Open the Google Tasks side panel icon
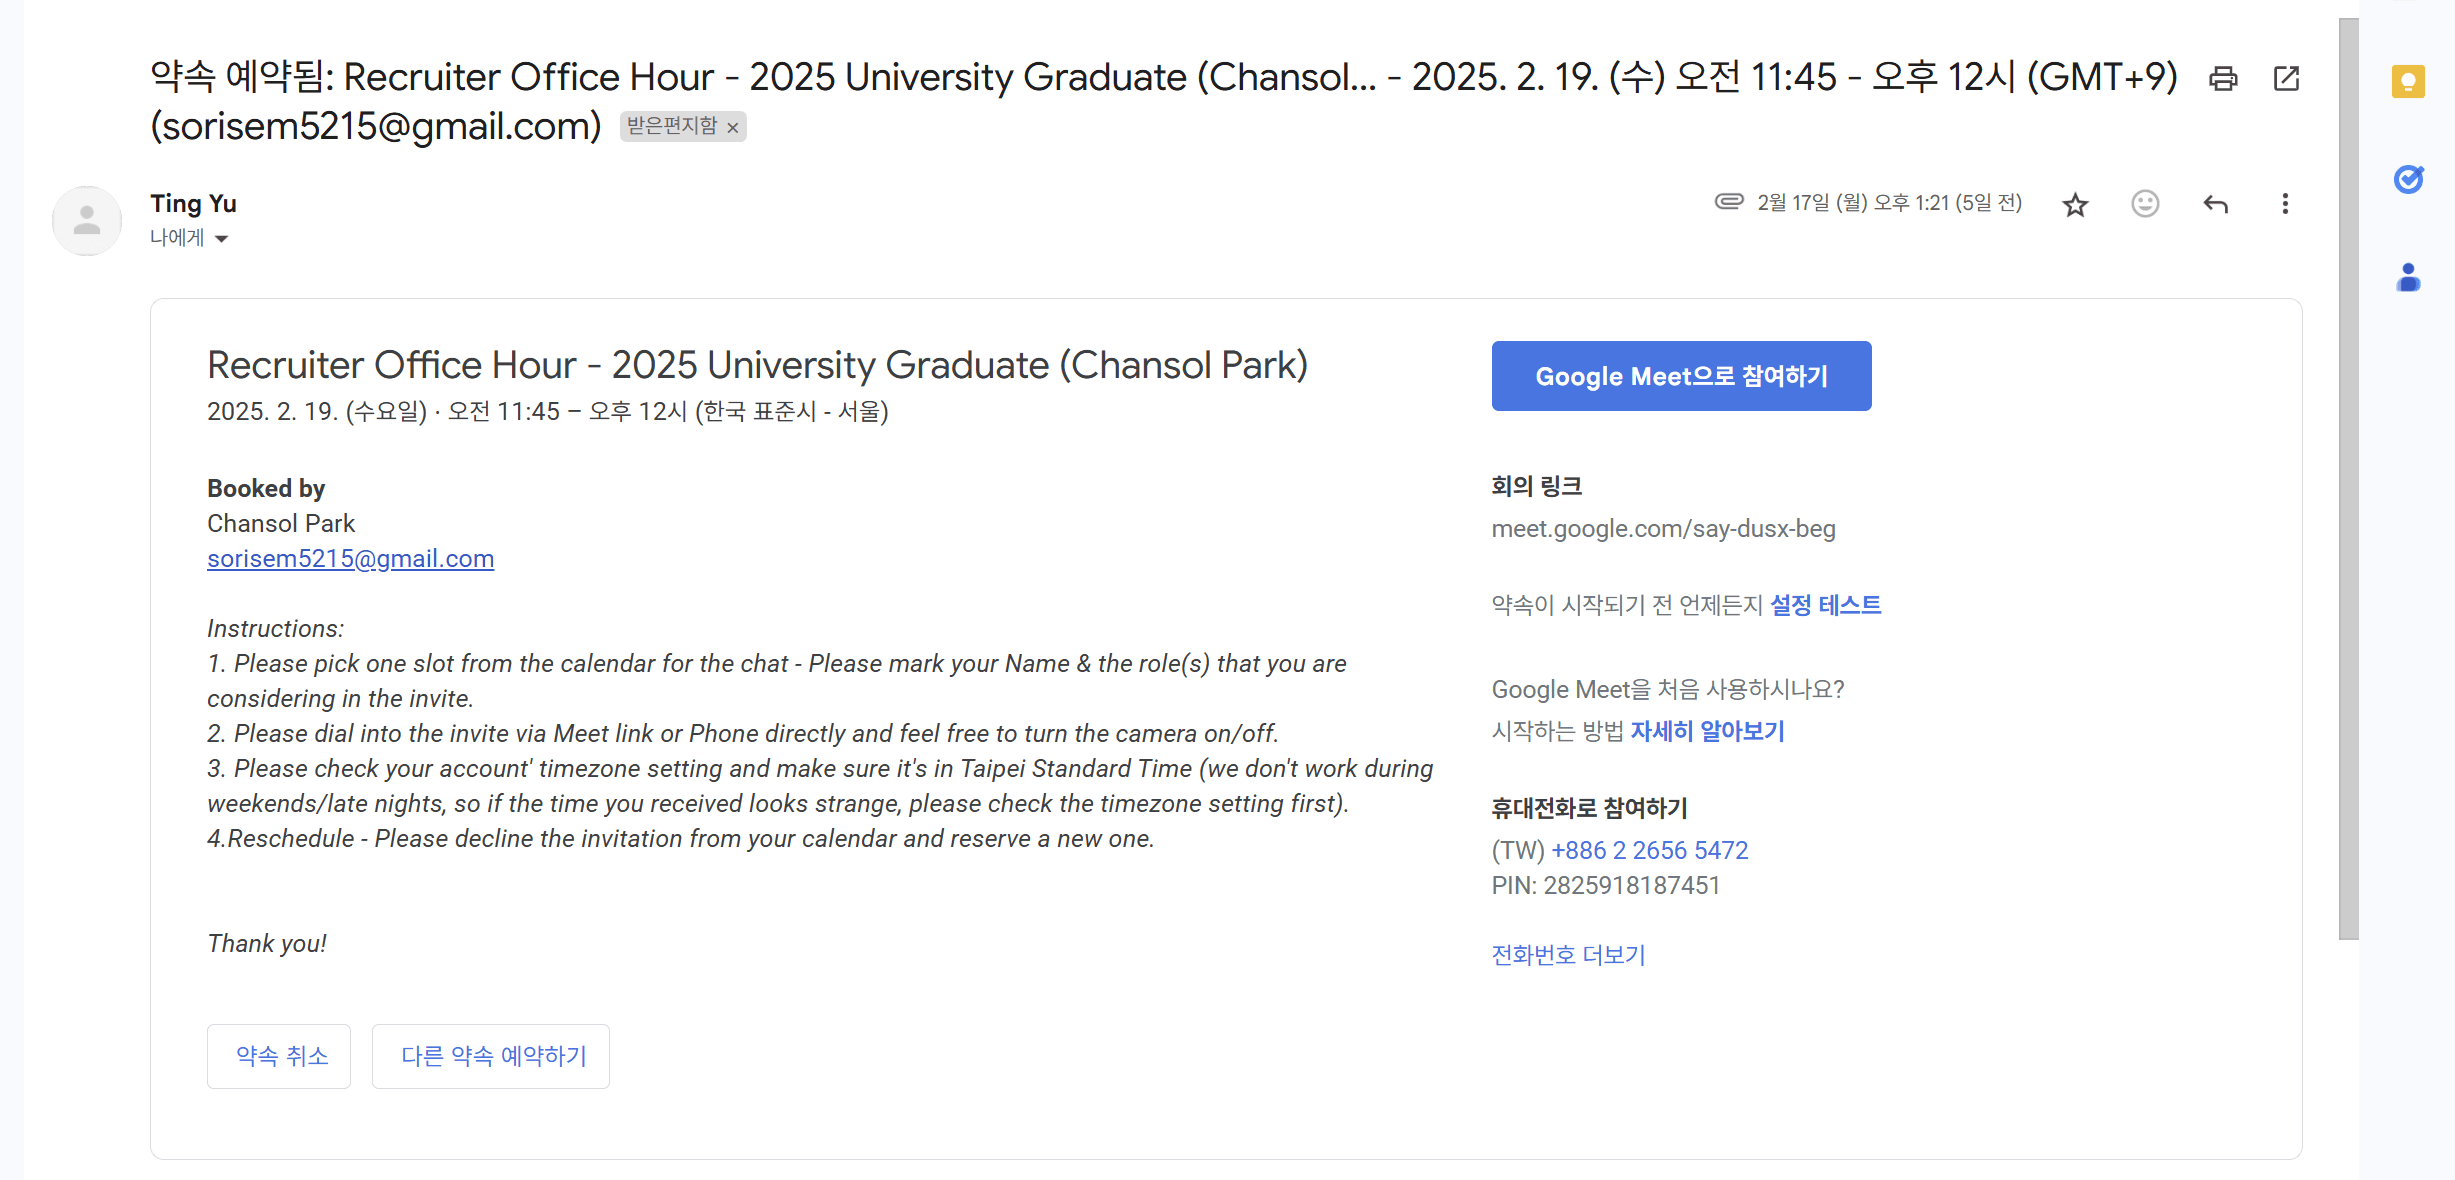The image size is (2455, 1180). [x=2408, y=179]
